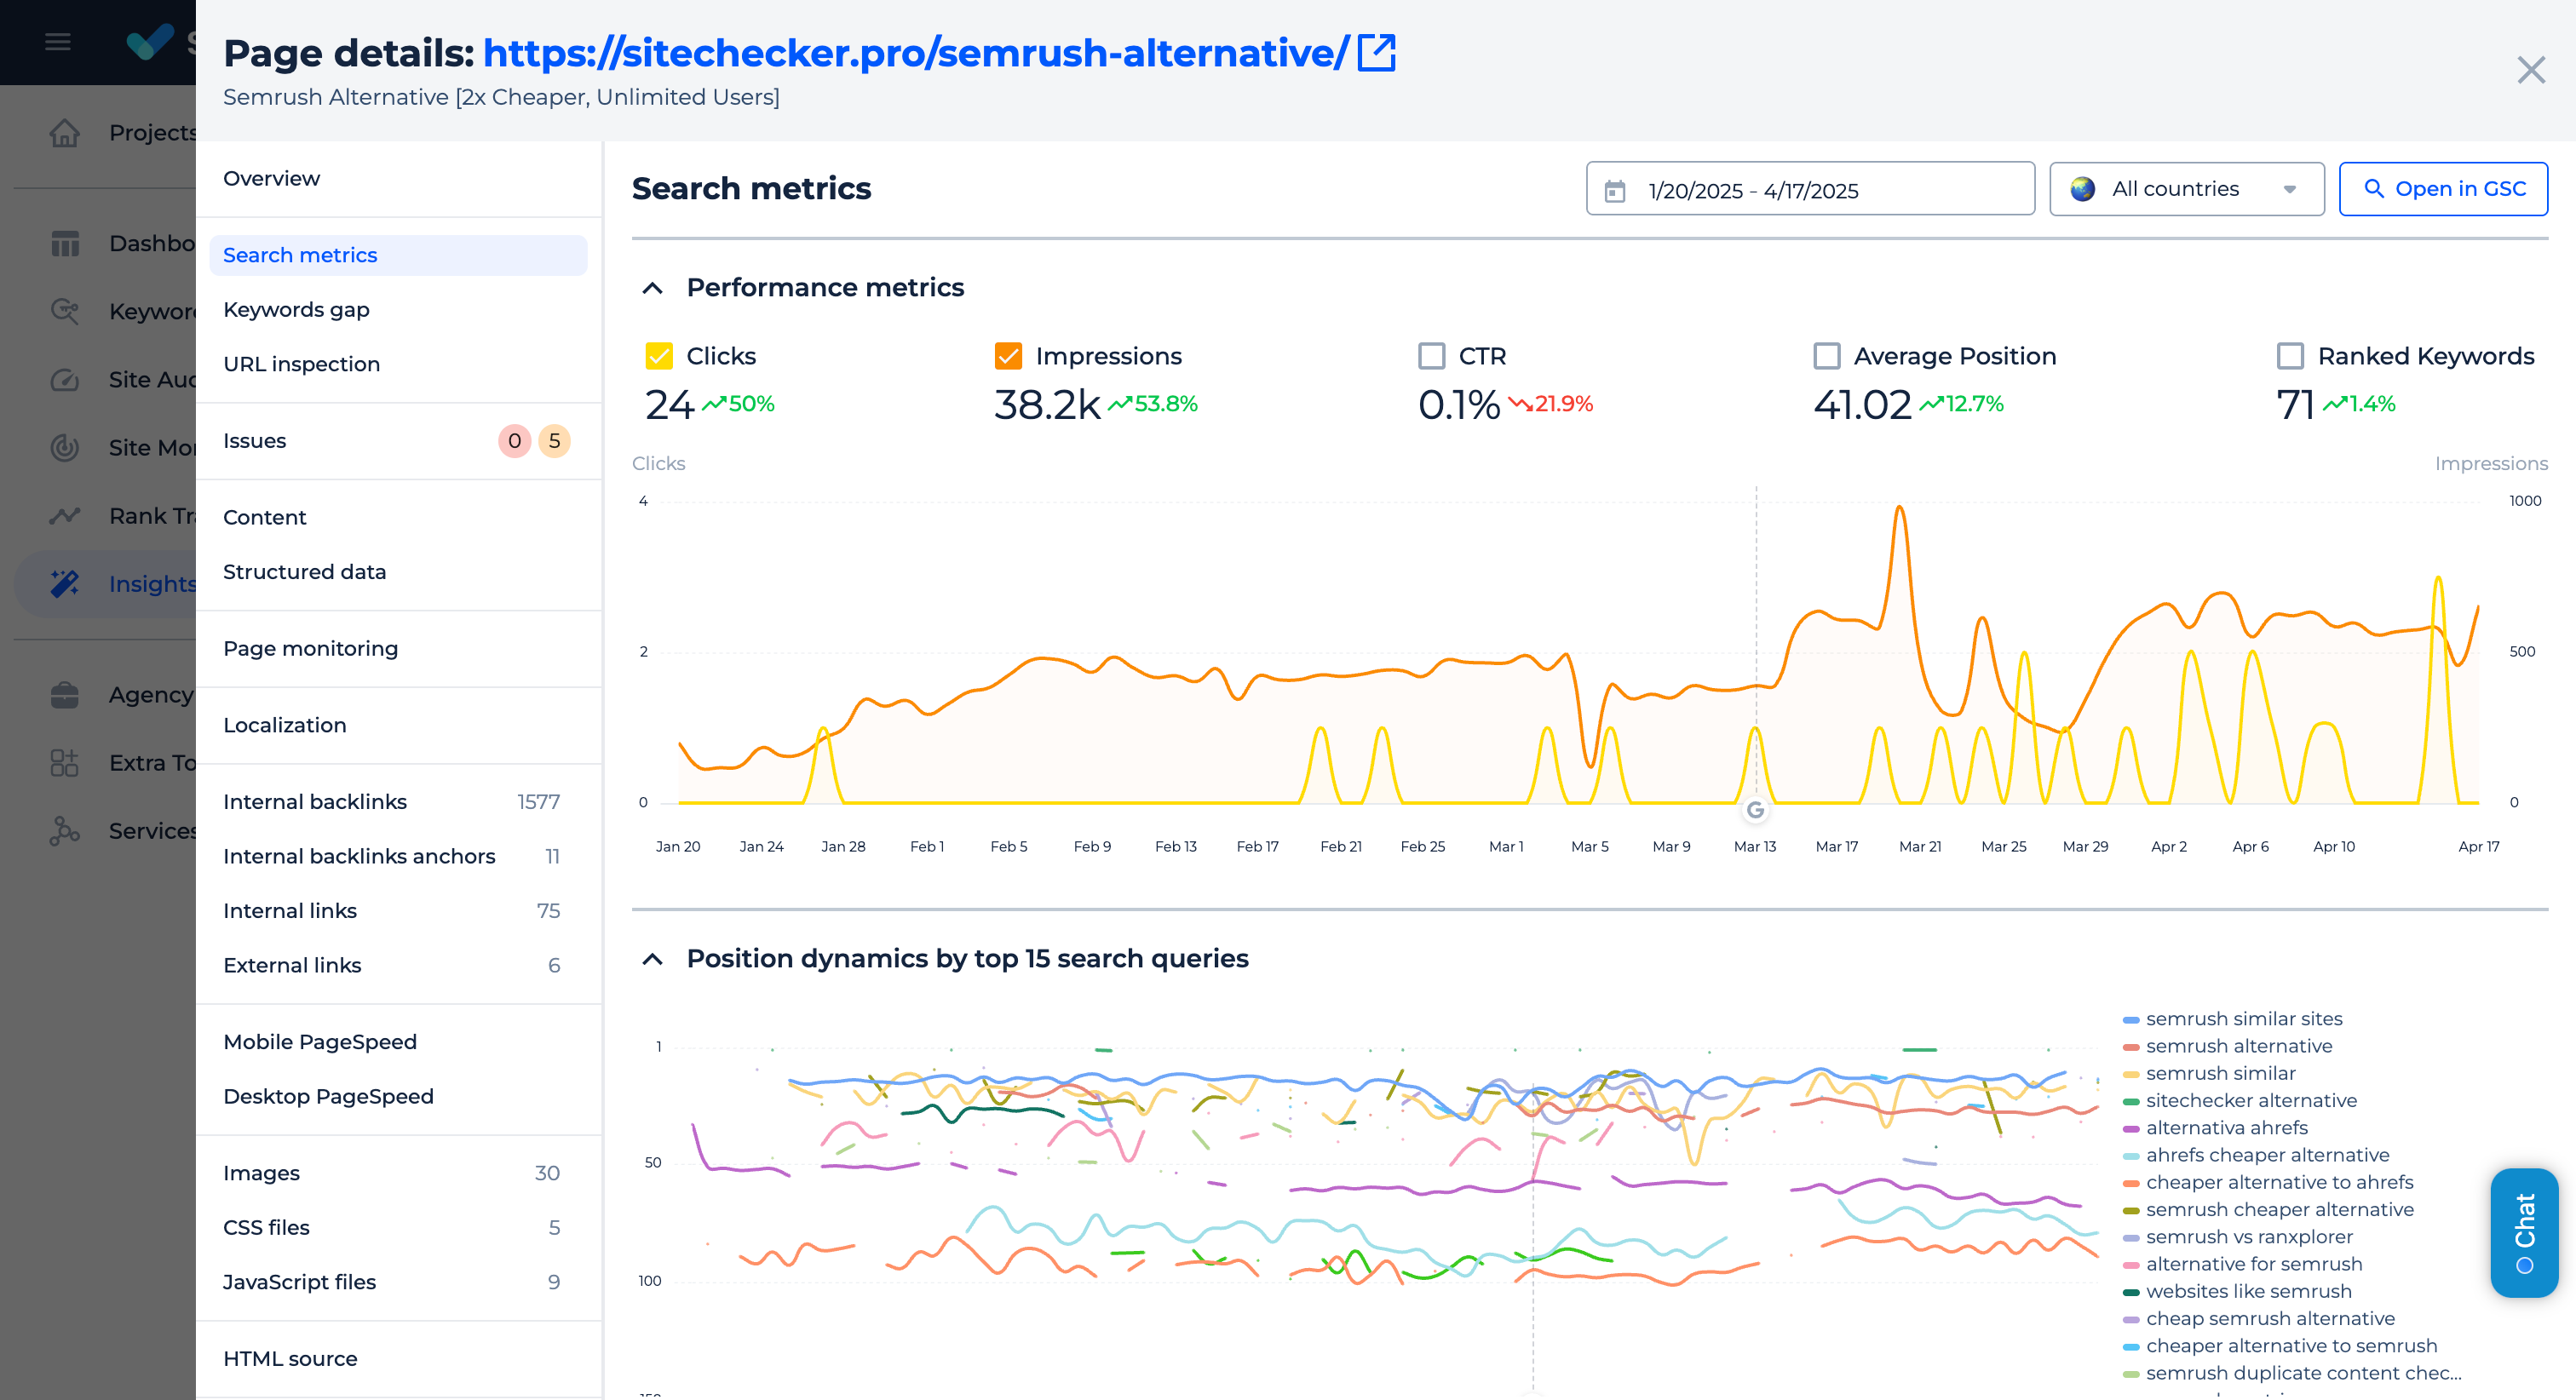Open Localization section
This screenshot has width=2576, height=1400.
pyautogui.click(x=284, y=725)
